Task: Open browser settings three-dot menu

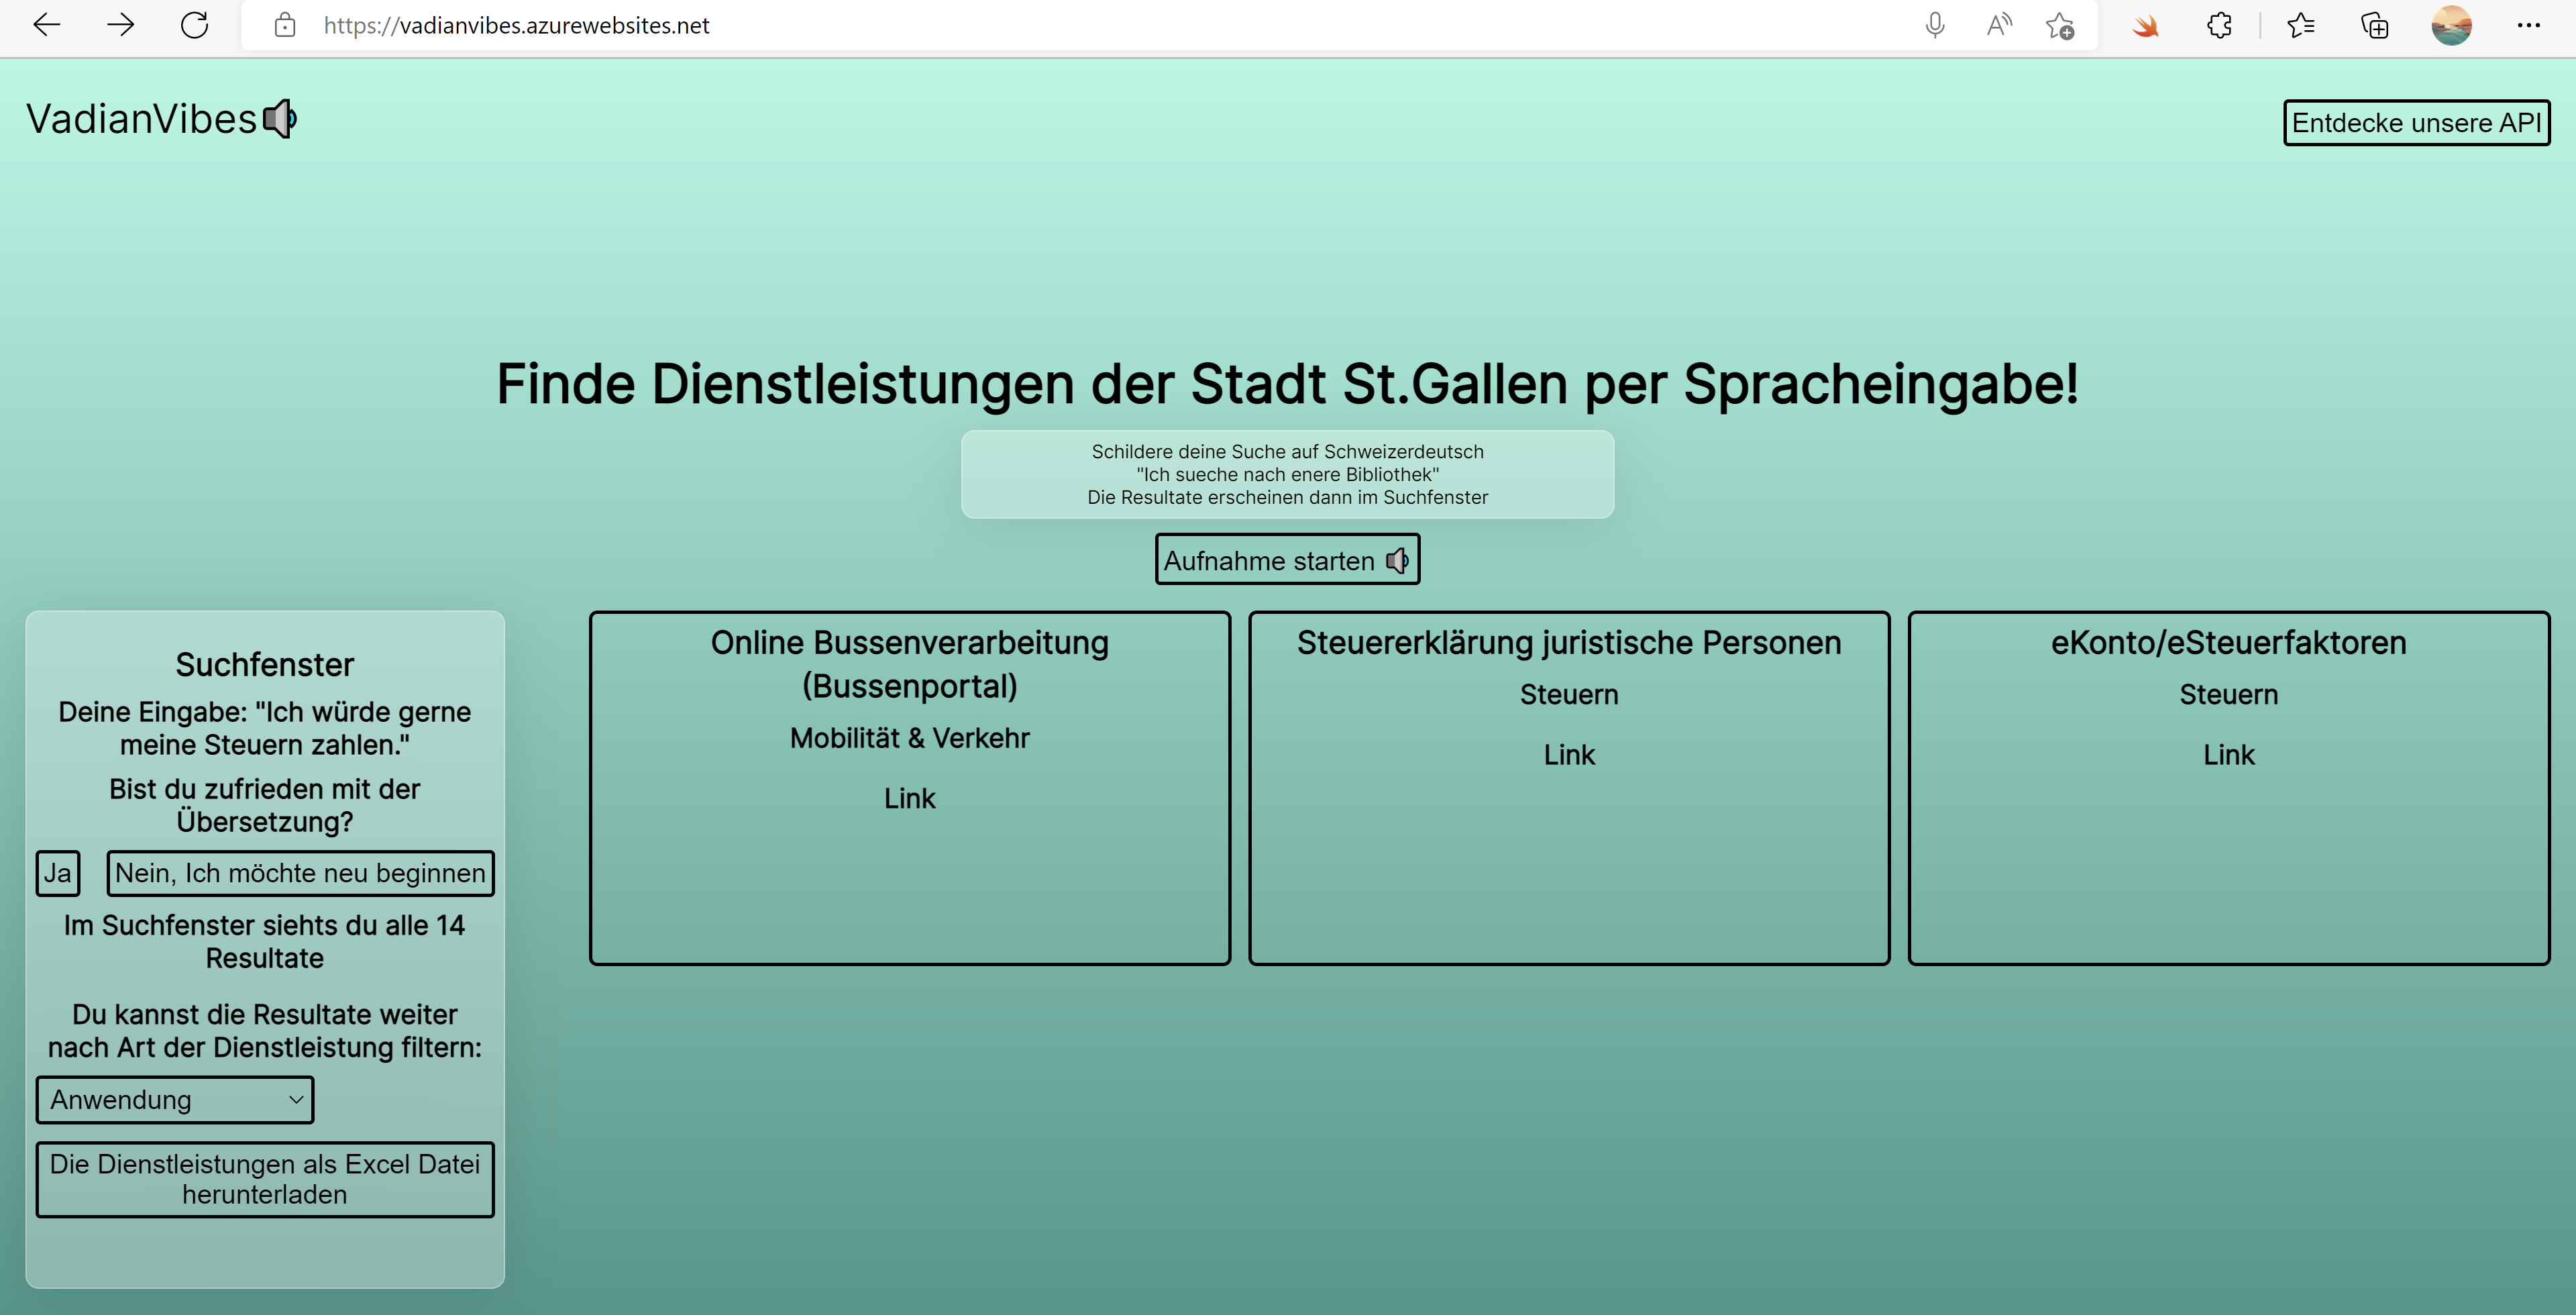Action: [x=2528, y=25]
